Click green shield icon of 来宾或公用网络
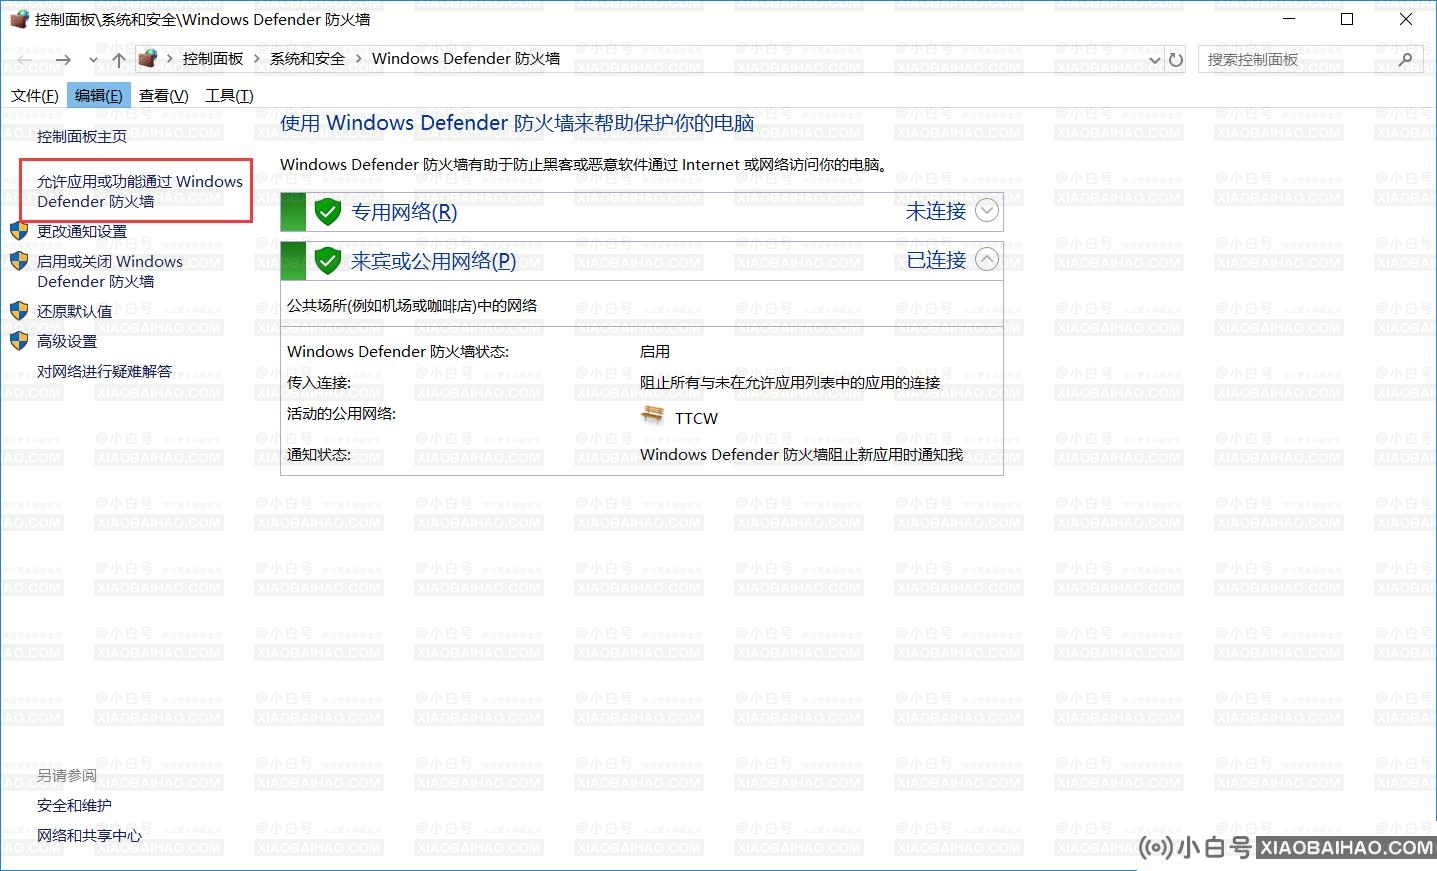This screenshot has width=1437, height=871. click(x=327, y=261)
